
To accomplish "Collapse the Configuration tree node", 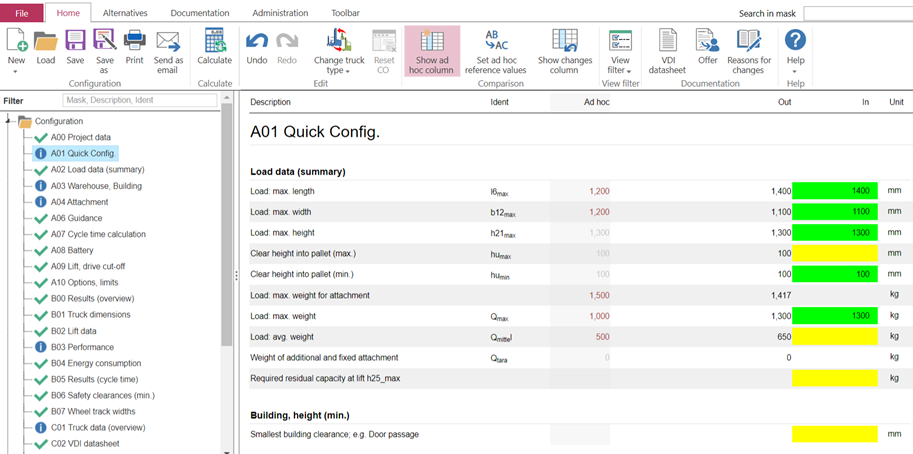I will [10, 122].
